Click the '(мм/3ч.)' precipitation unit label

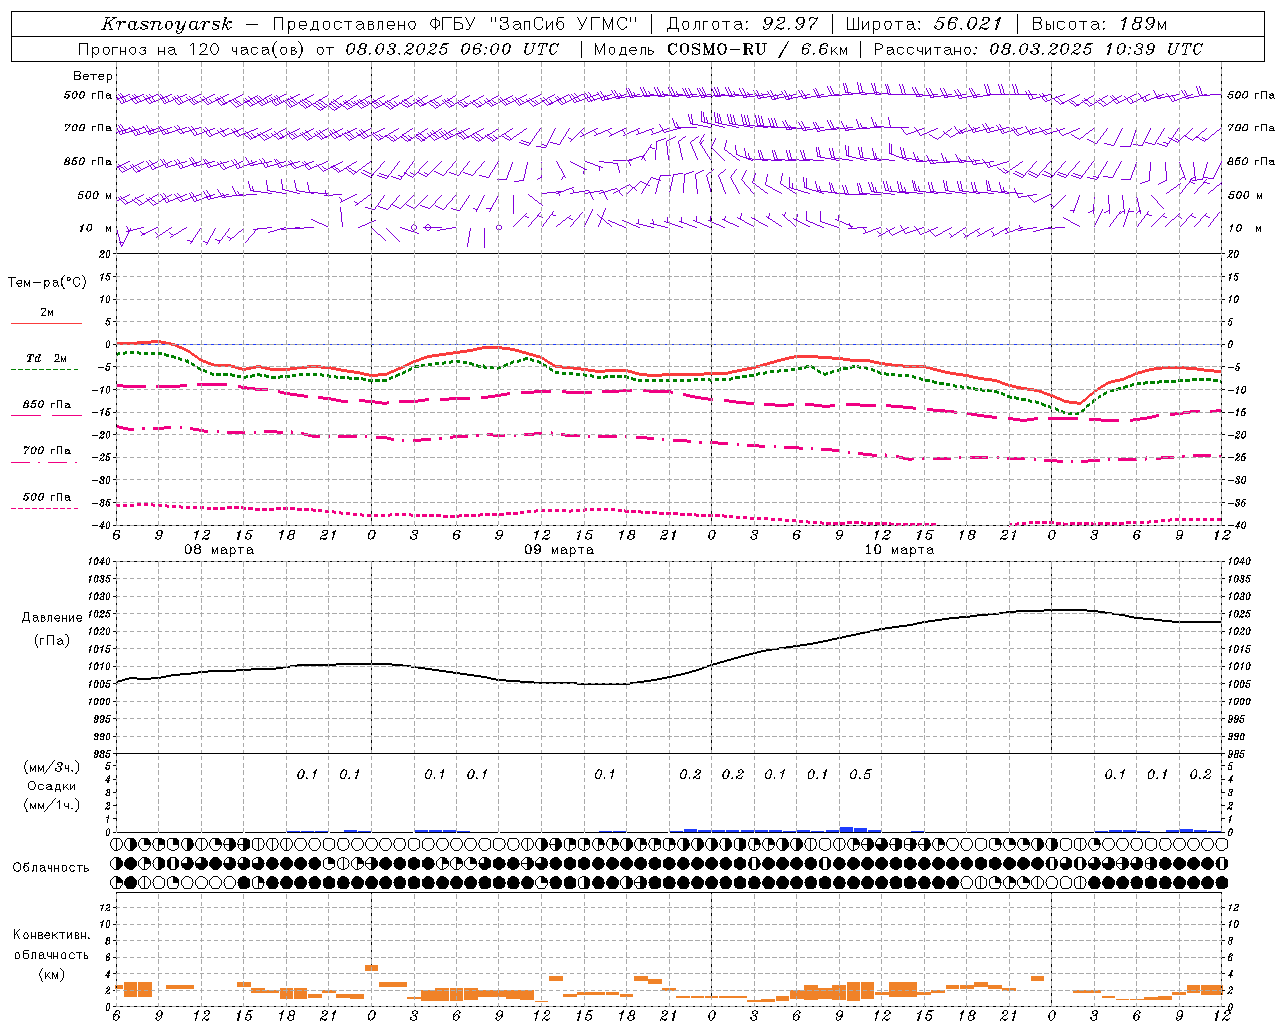52,767
